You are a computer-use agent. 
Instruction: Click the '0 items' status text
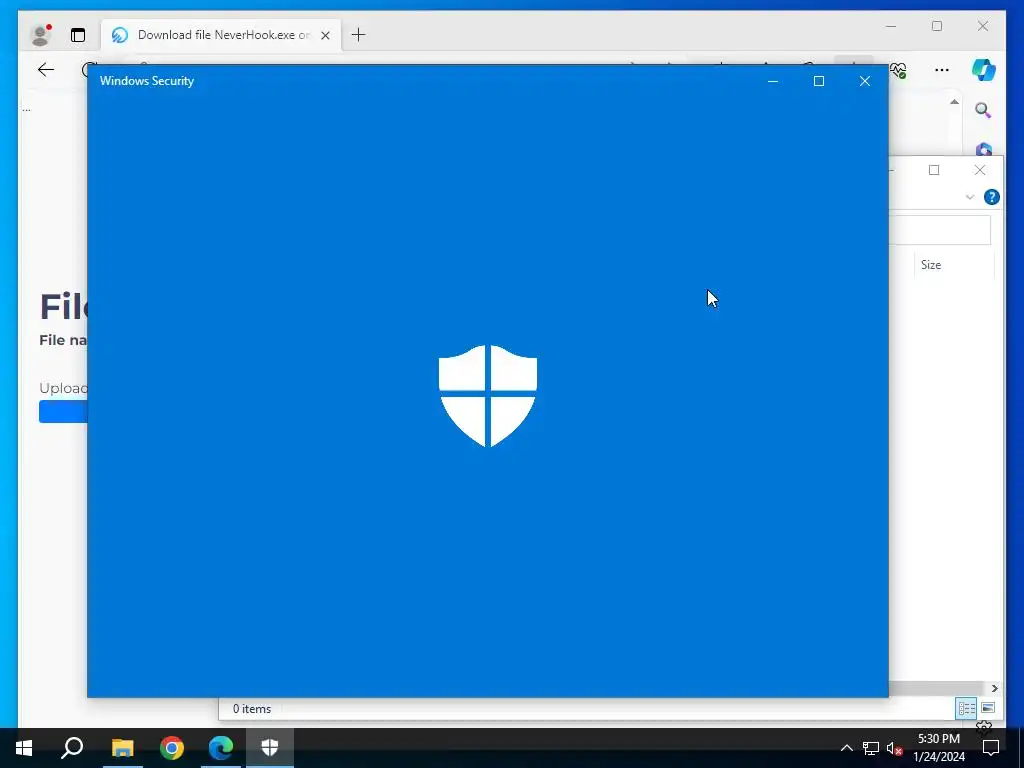pyautogui.click(x=251, y=709)
